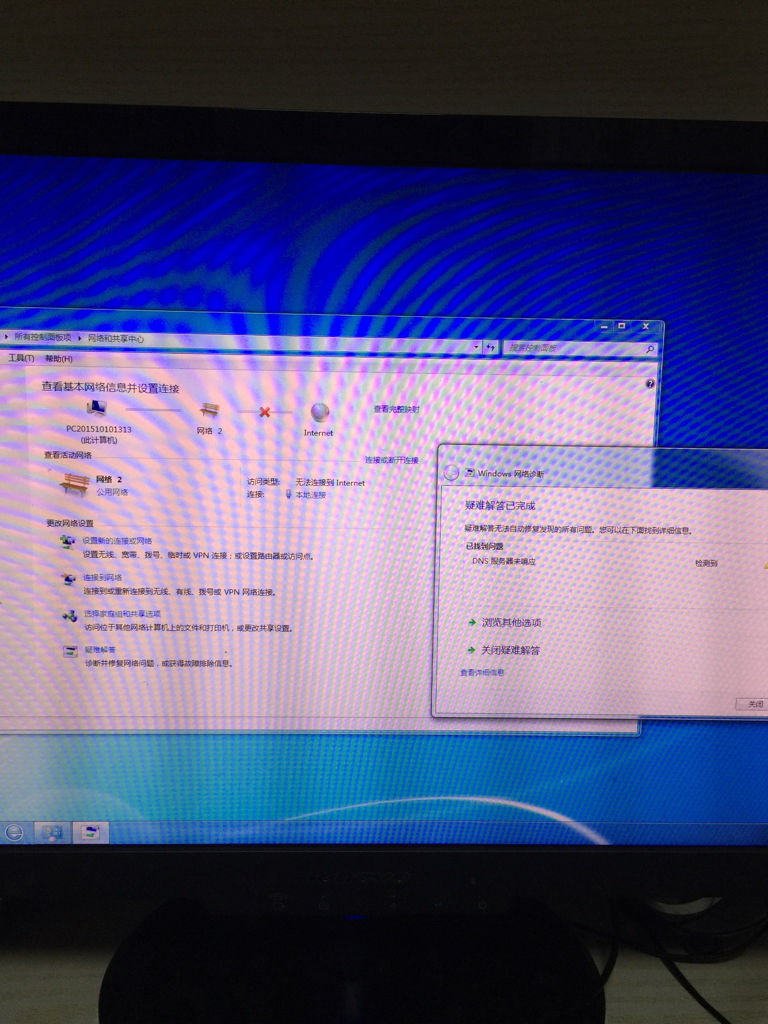Click the small 网络 2 bench icon in network map
Image resolution: width=768 pixels, height=1024 pixels.
210,410
